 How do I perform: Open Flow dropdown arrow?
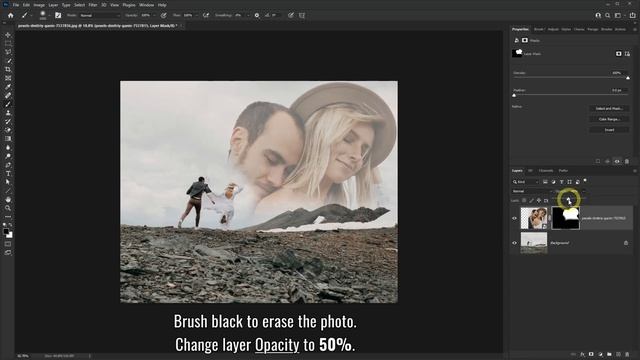[197, 16]
